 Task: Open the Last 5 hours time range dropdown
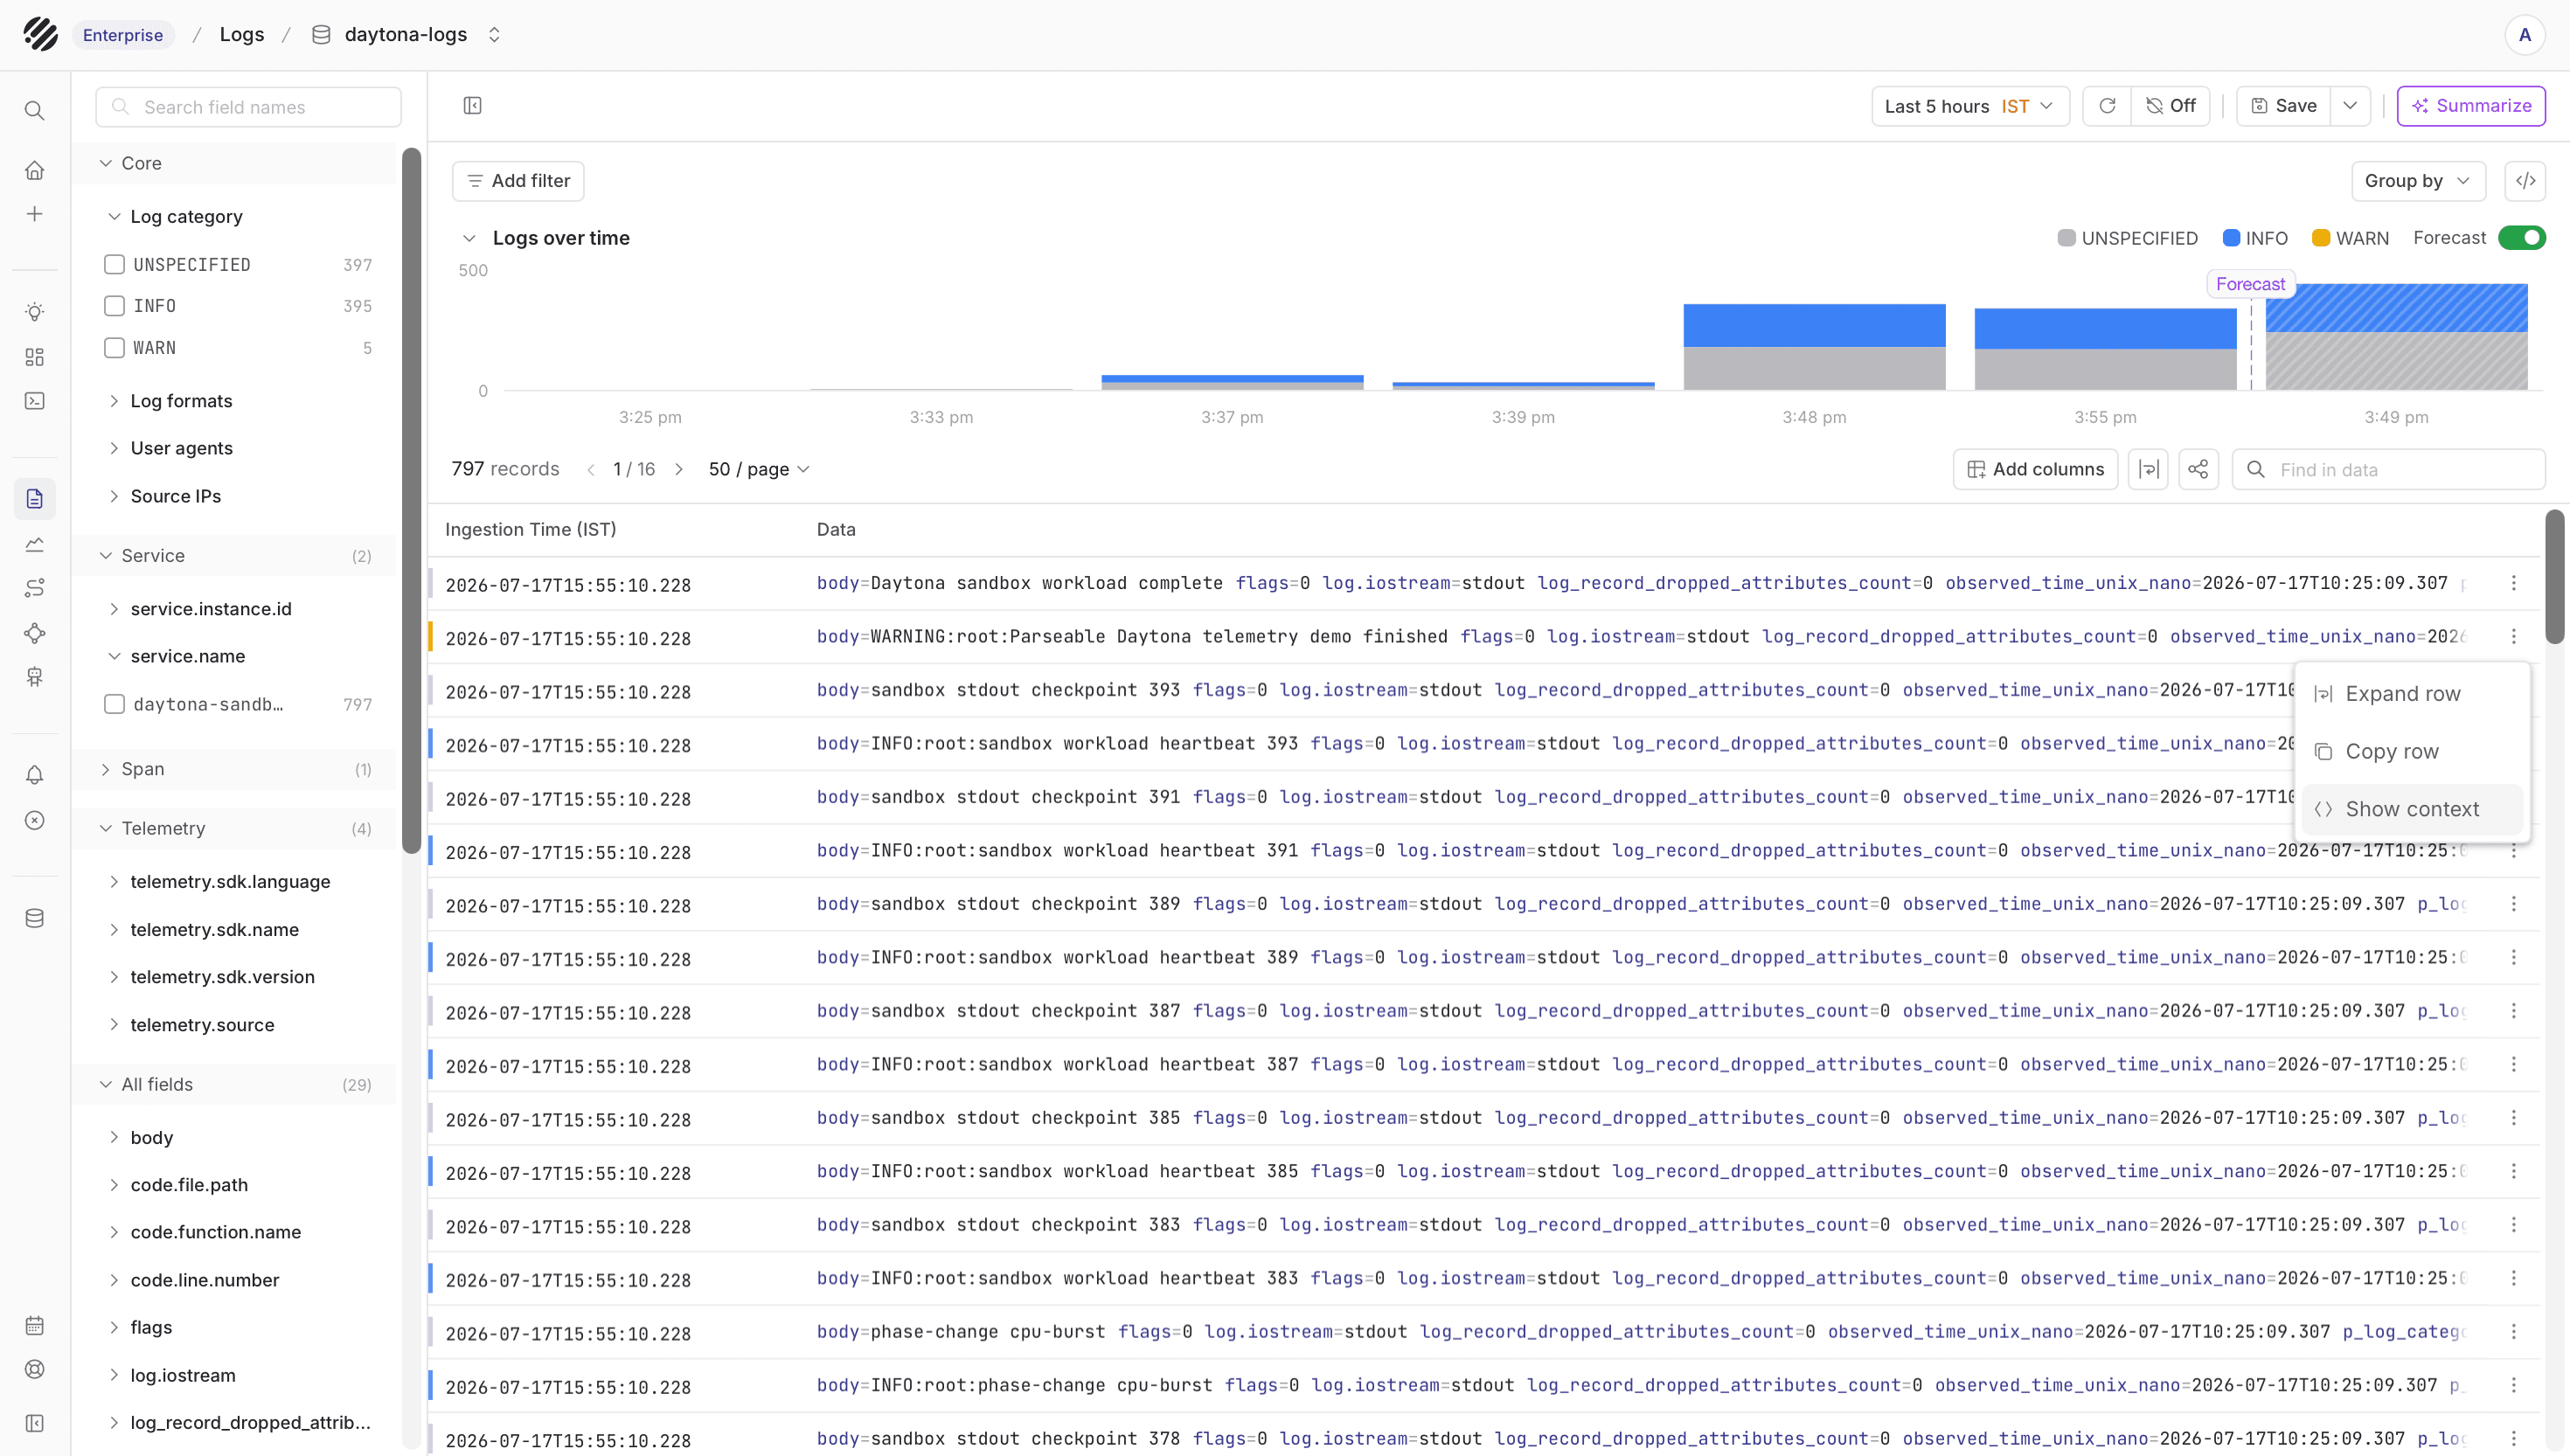(1970, 106)
